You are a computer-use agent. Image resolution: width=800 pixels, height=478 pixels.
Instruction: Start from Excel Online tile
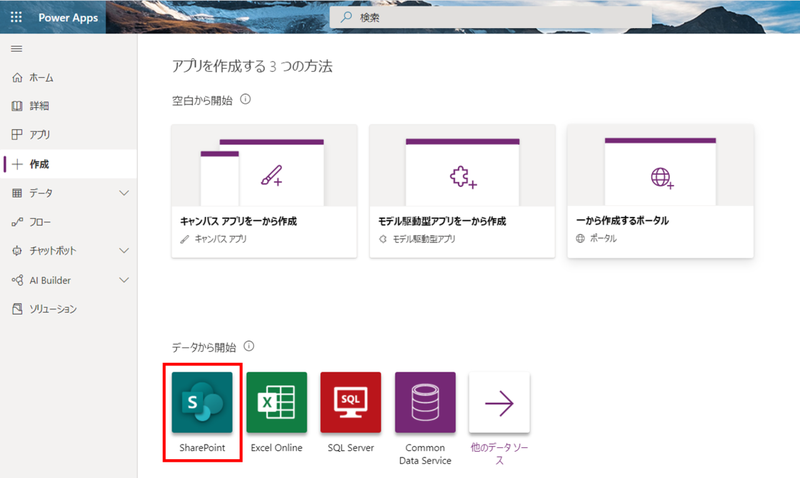pos(277,402)
